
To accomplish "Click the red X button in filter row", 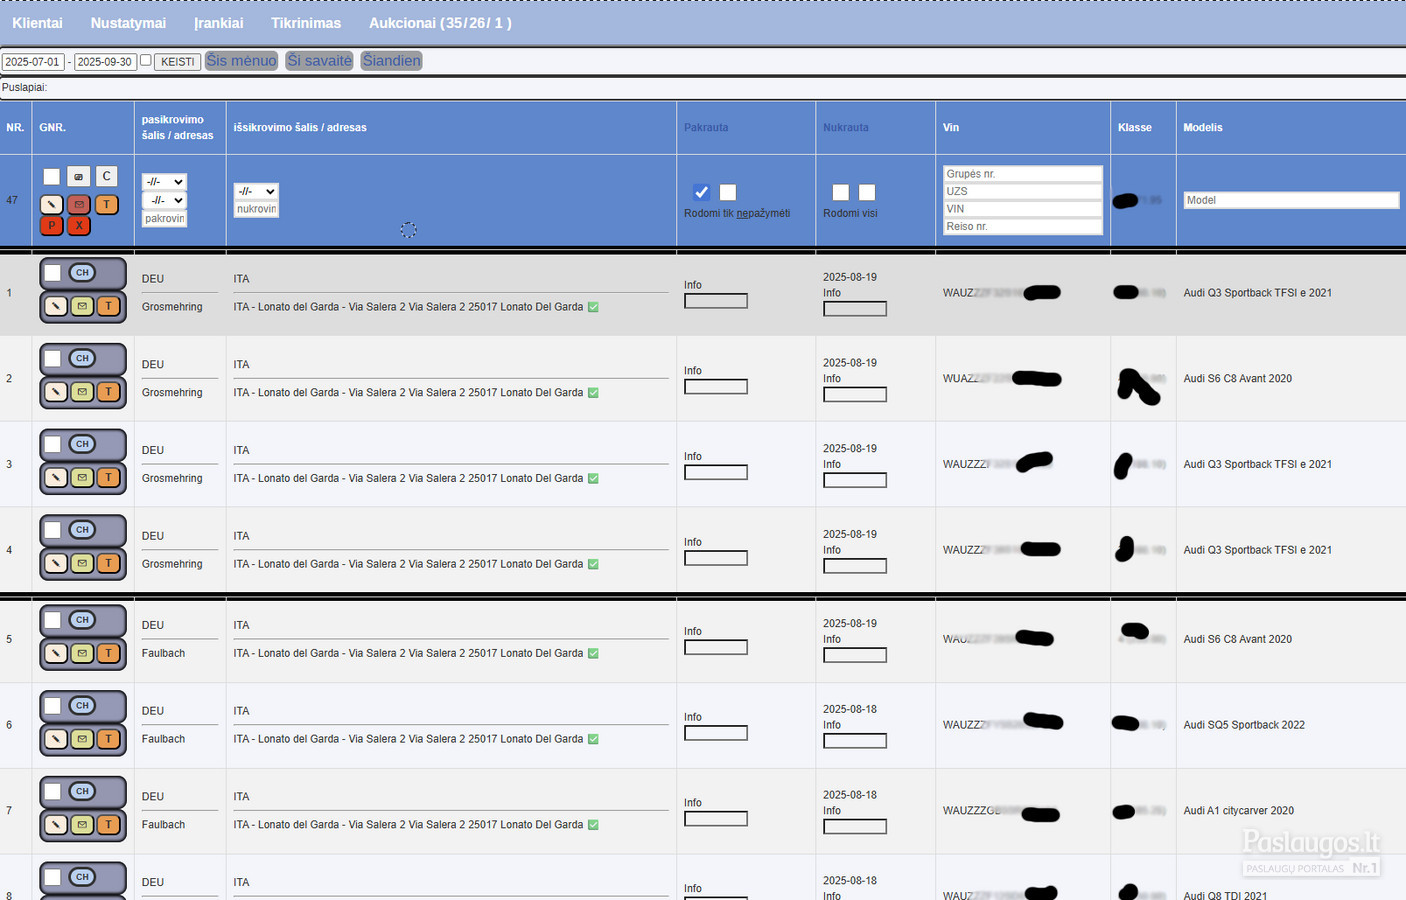I will point(79,225).
